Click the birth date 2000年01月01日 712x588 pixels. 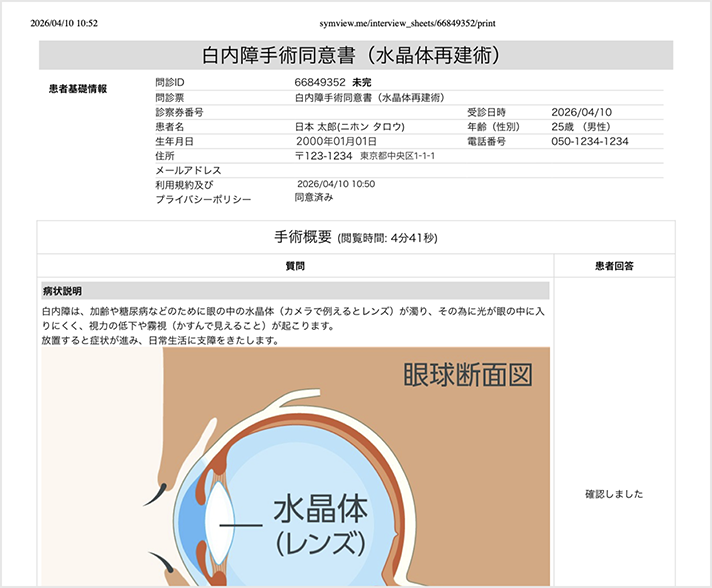335,142
